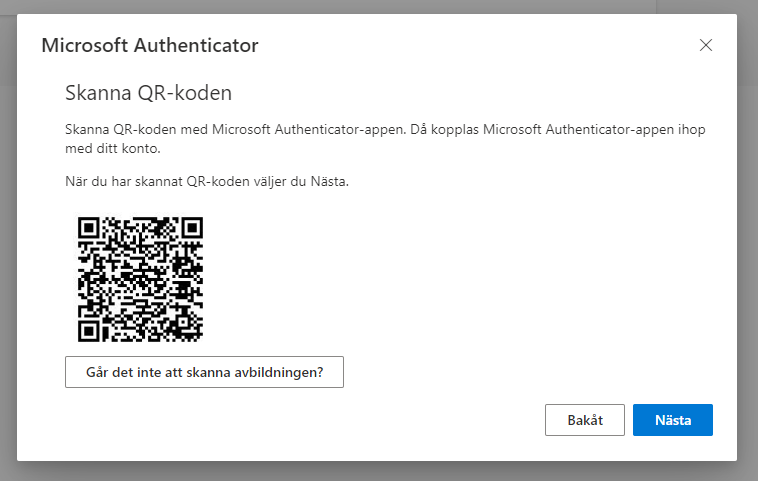Image resolution: width=758 pixels, height=481 pixels.
Task: Open "Går det inte att skanna avbildningen?"
Action: 204,372
